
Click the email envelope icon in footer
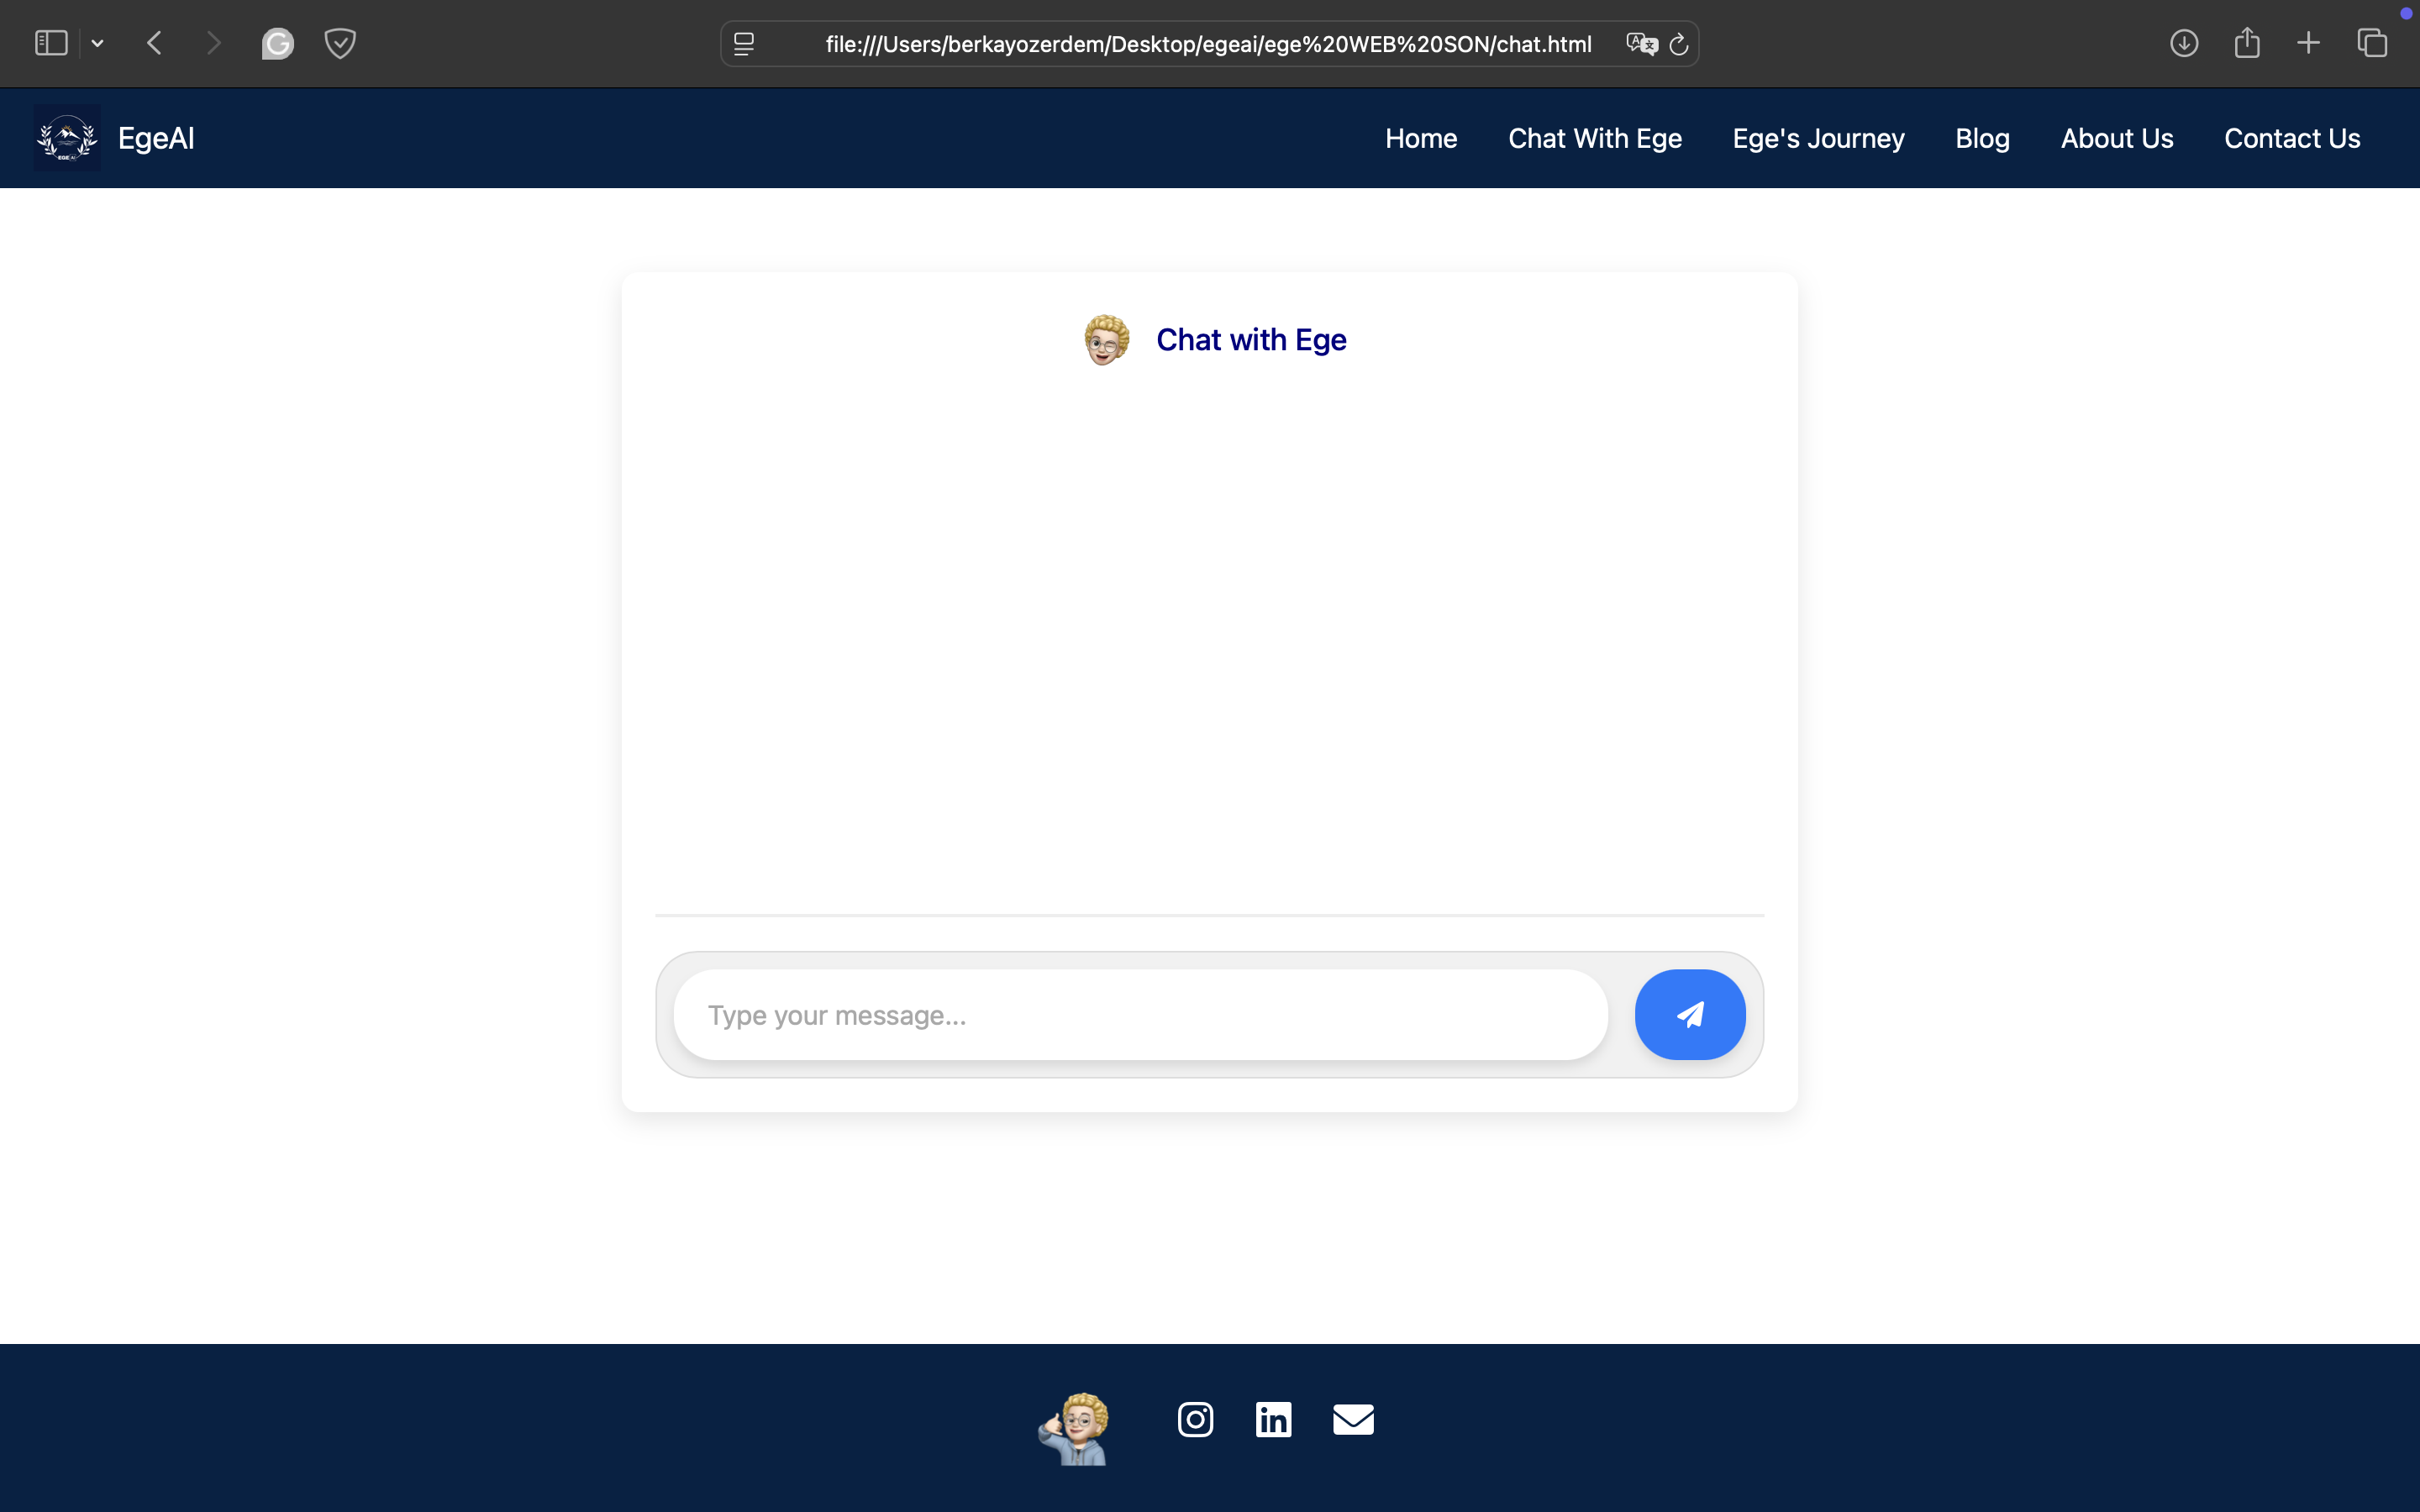point(1353,1419)
